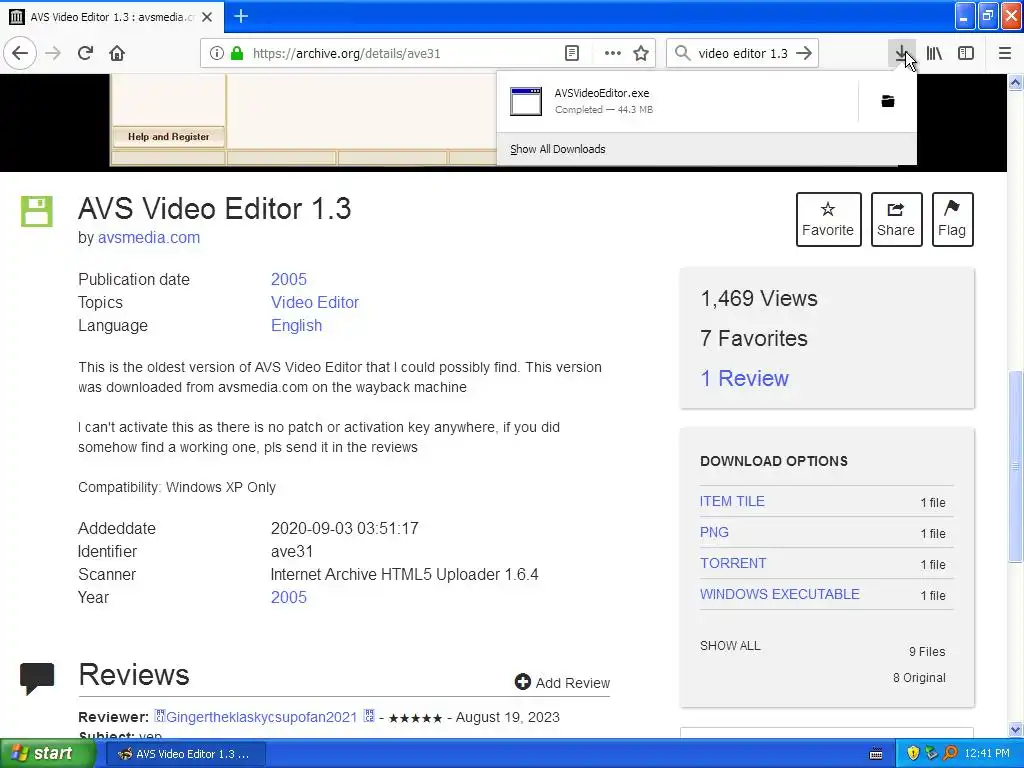Click SHOW ALL download files
Image resolution: width=1024 pixels, height=768 pixels.
pos(730,646)
